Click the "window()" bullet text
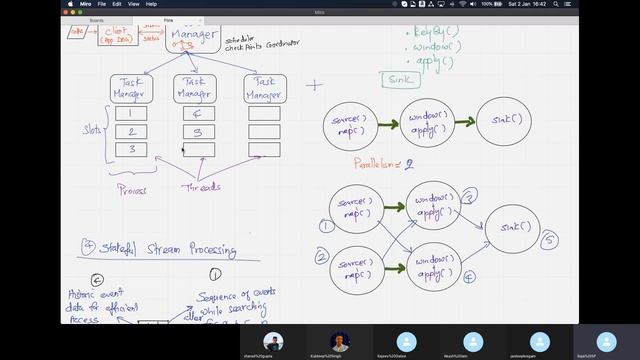 437,46
